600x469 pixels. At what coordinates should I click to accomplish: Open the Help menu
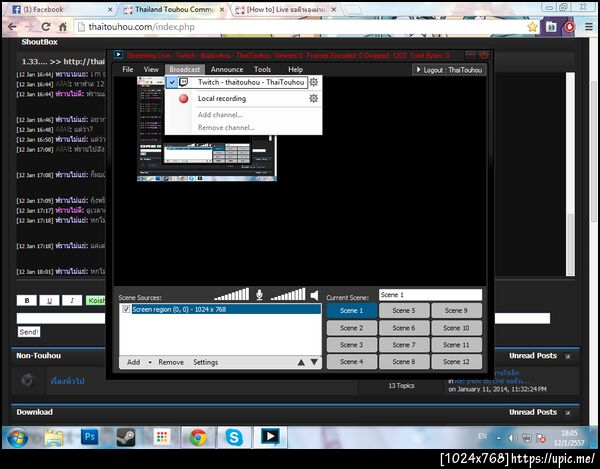point(295,69)
